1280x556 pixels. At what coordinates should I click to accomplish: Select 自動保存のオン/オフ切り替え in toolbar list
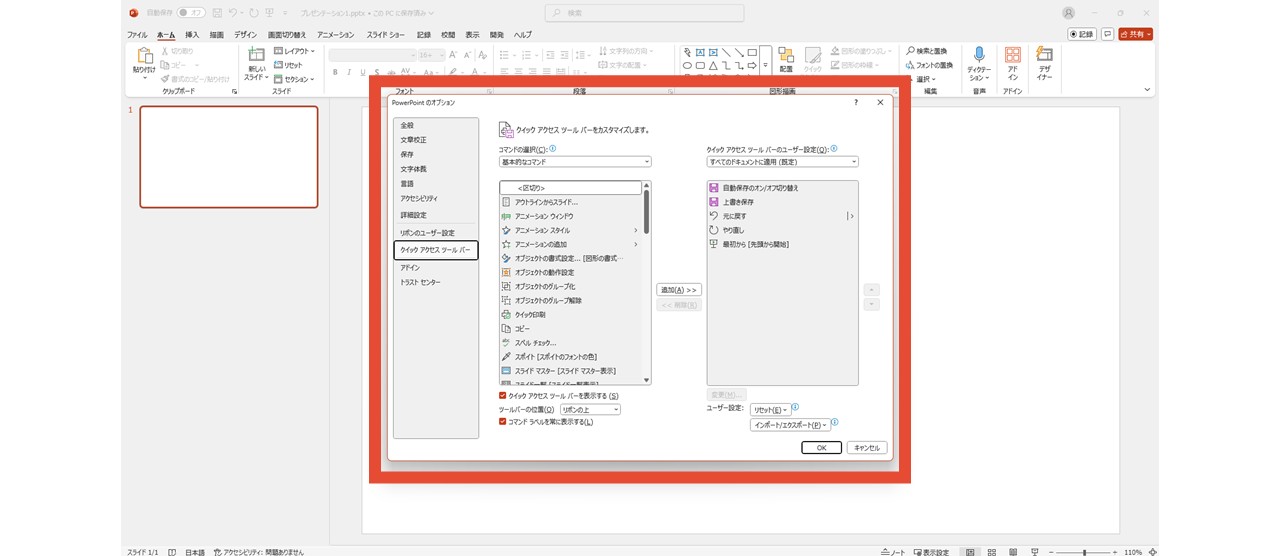[x=782, y=188]
